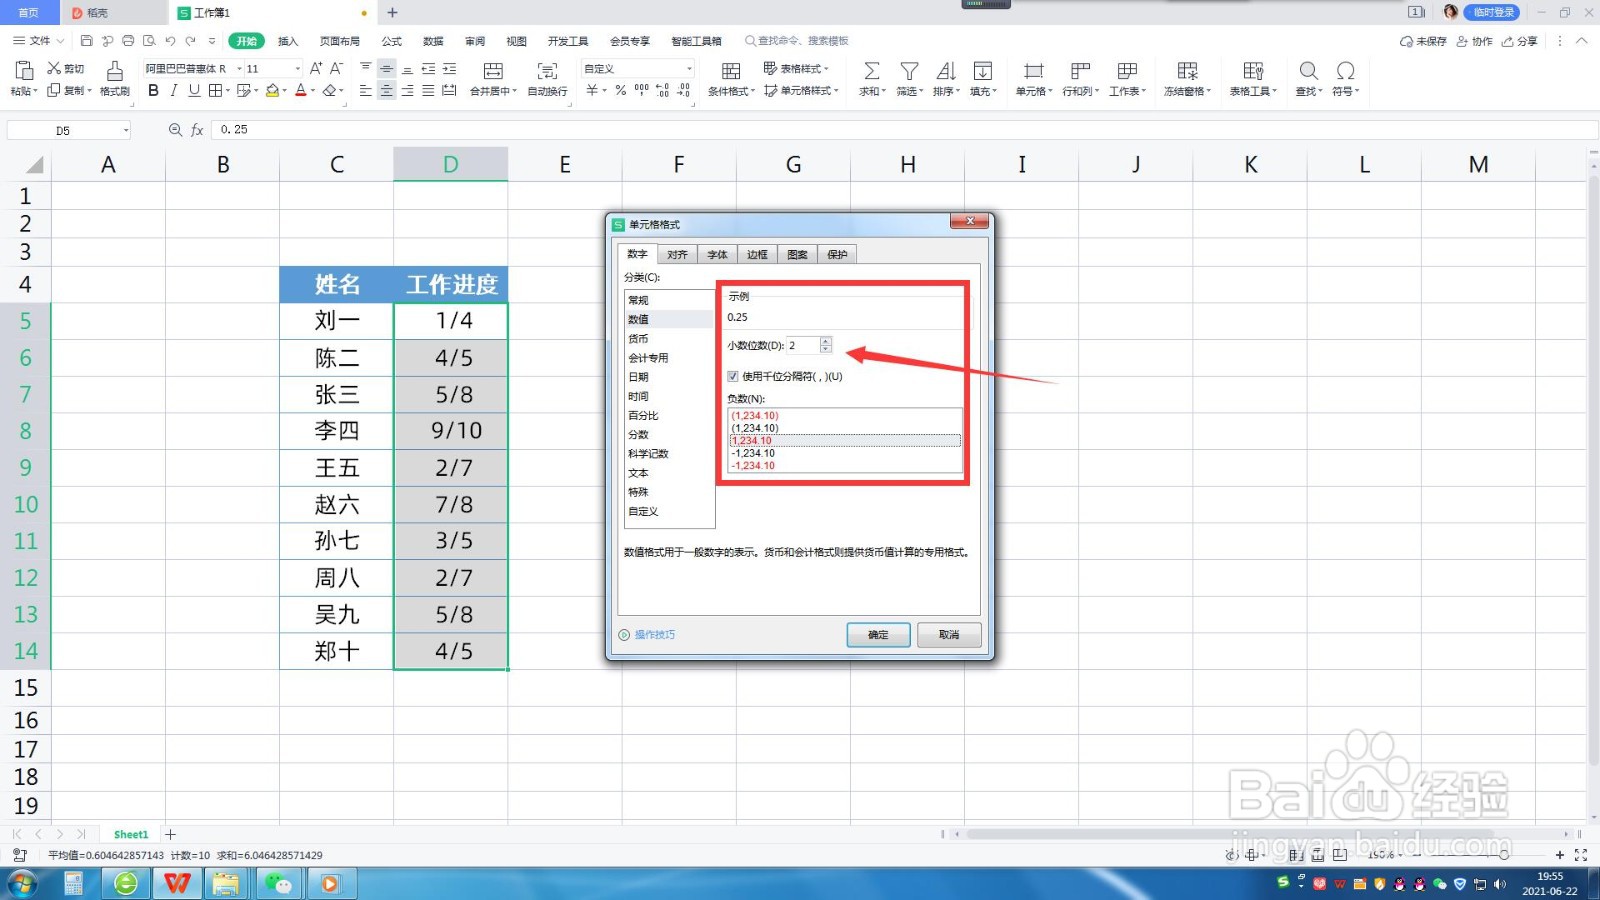Viewport: 1600px width, 900px height.
Task: Open the Windows Start button
Action: coord(22,884)
